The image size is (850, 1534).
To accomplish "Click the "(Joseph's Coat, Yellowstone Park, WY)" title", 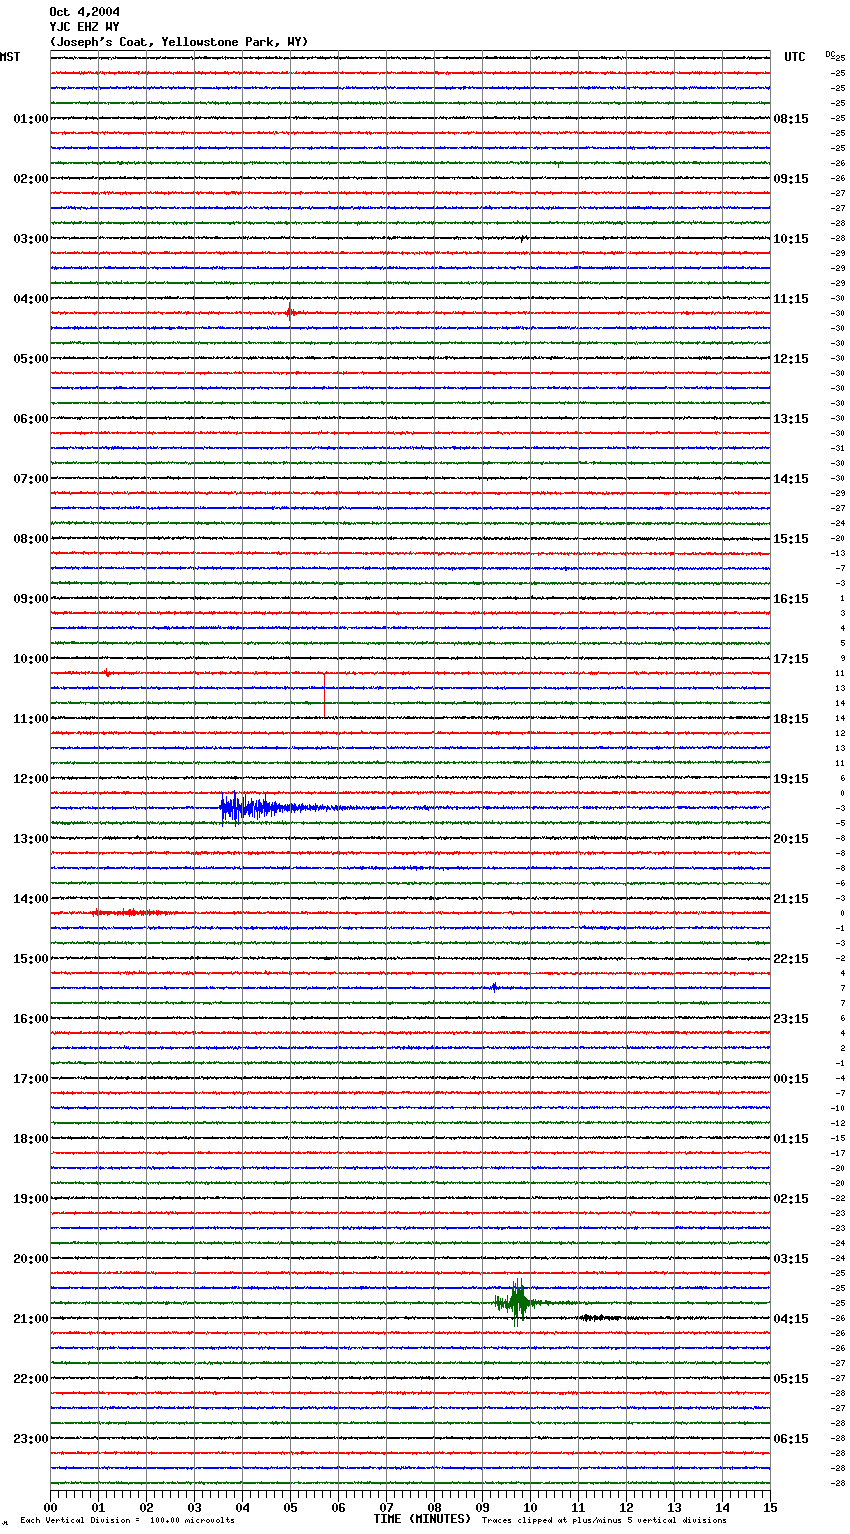I will pyautogui.click(x=179, y=42).
